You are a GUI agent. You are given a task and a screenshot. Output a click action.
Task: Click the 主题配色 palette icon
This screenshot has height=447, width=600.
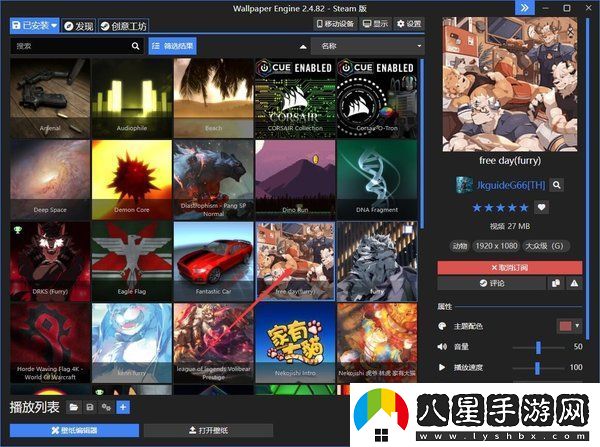pyautogui.click(x=442, y=326)
